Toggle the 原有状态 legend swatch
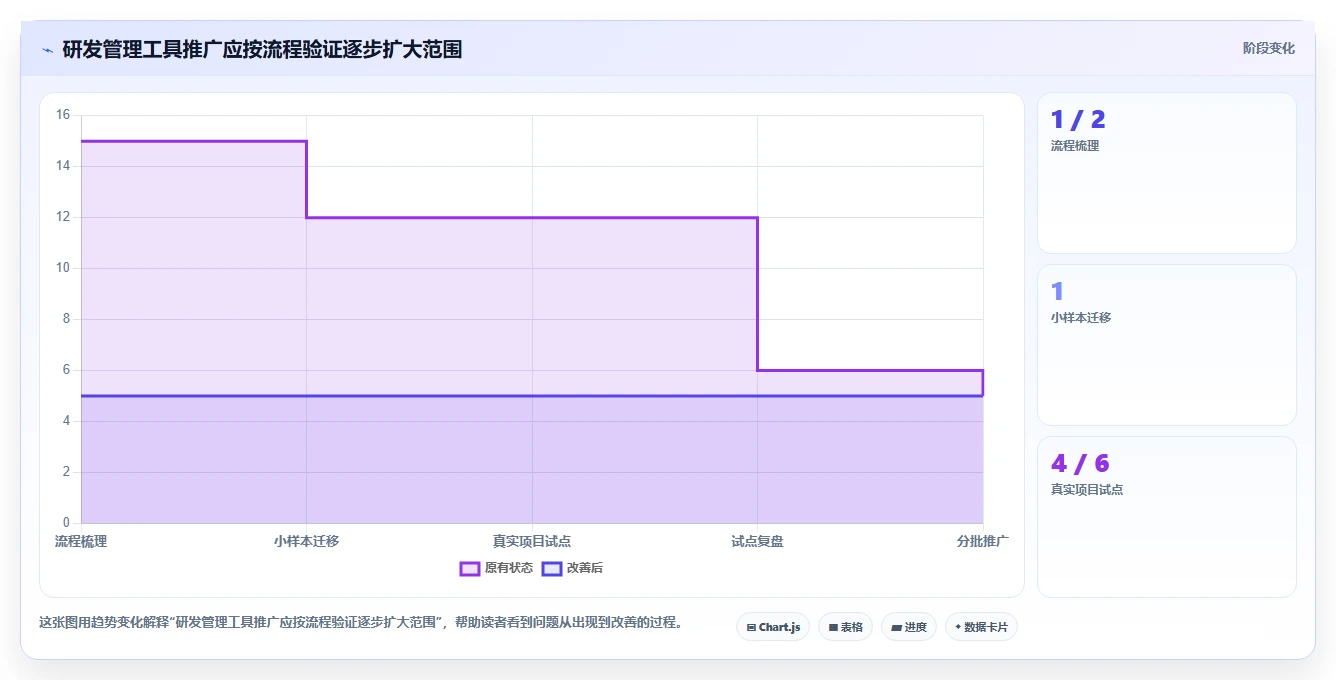The height and width of the screenshot is (680, 1336). click(x=470, y=568)
